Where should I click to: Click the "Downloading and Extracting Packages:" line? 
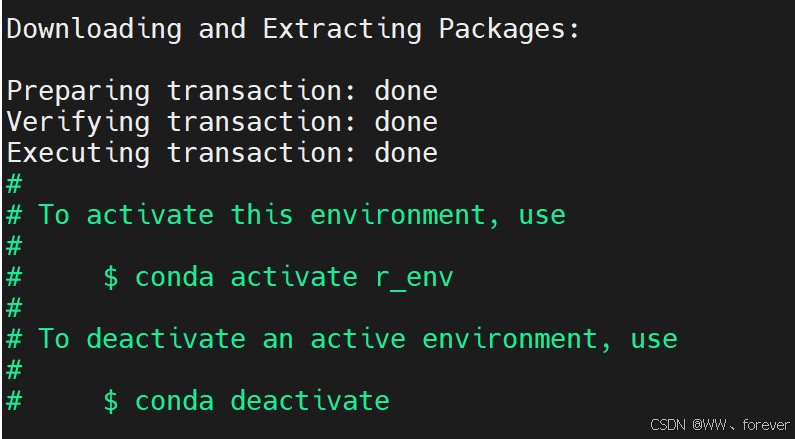(293, 29)
